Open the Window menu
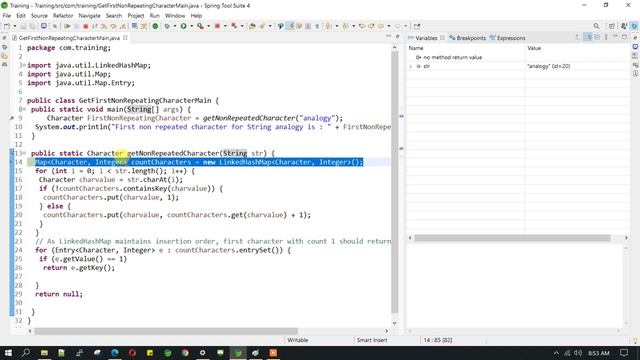The width and height of the screenshot is (640, 360). click(175, 16)
